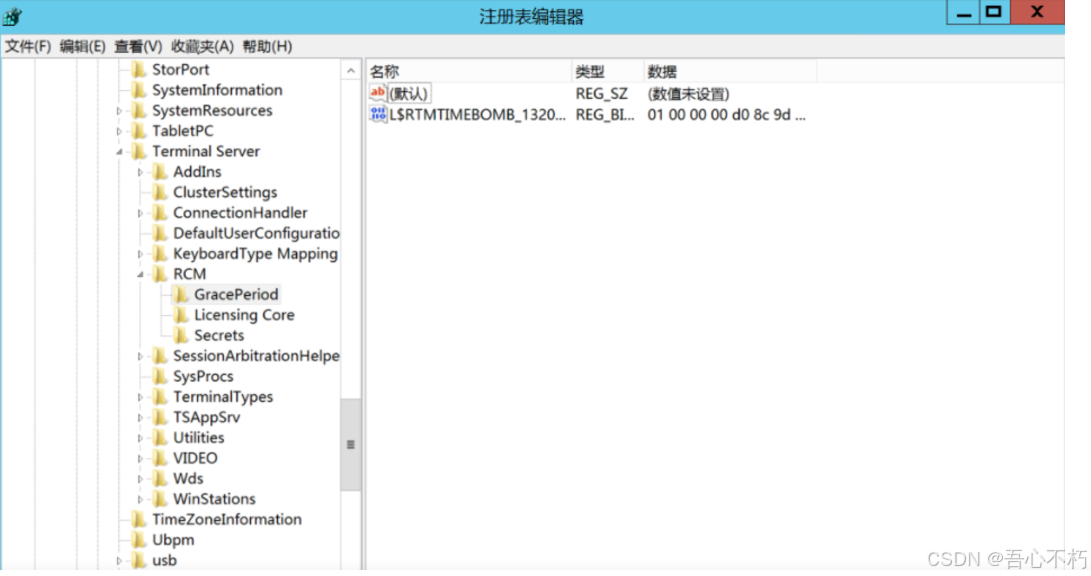Click the Registry Editor app icon in title bar
The height and width of the screenshot is (576, 1091).
(x=13, y=16)
